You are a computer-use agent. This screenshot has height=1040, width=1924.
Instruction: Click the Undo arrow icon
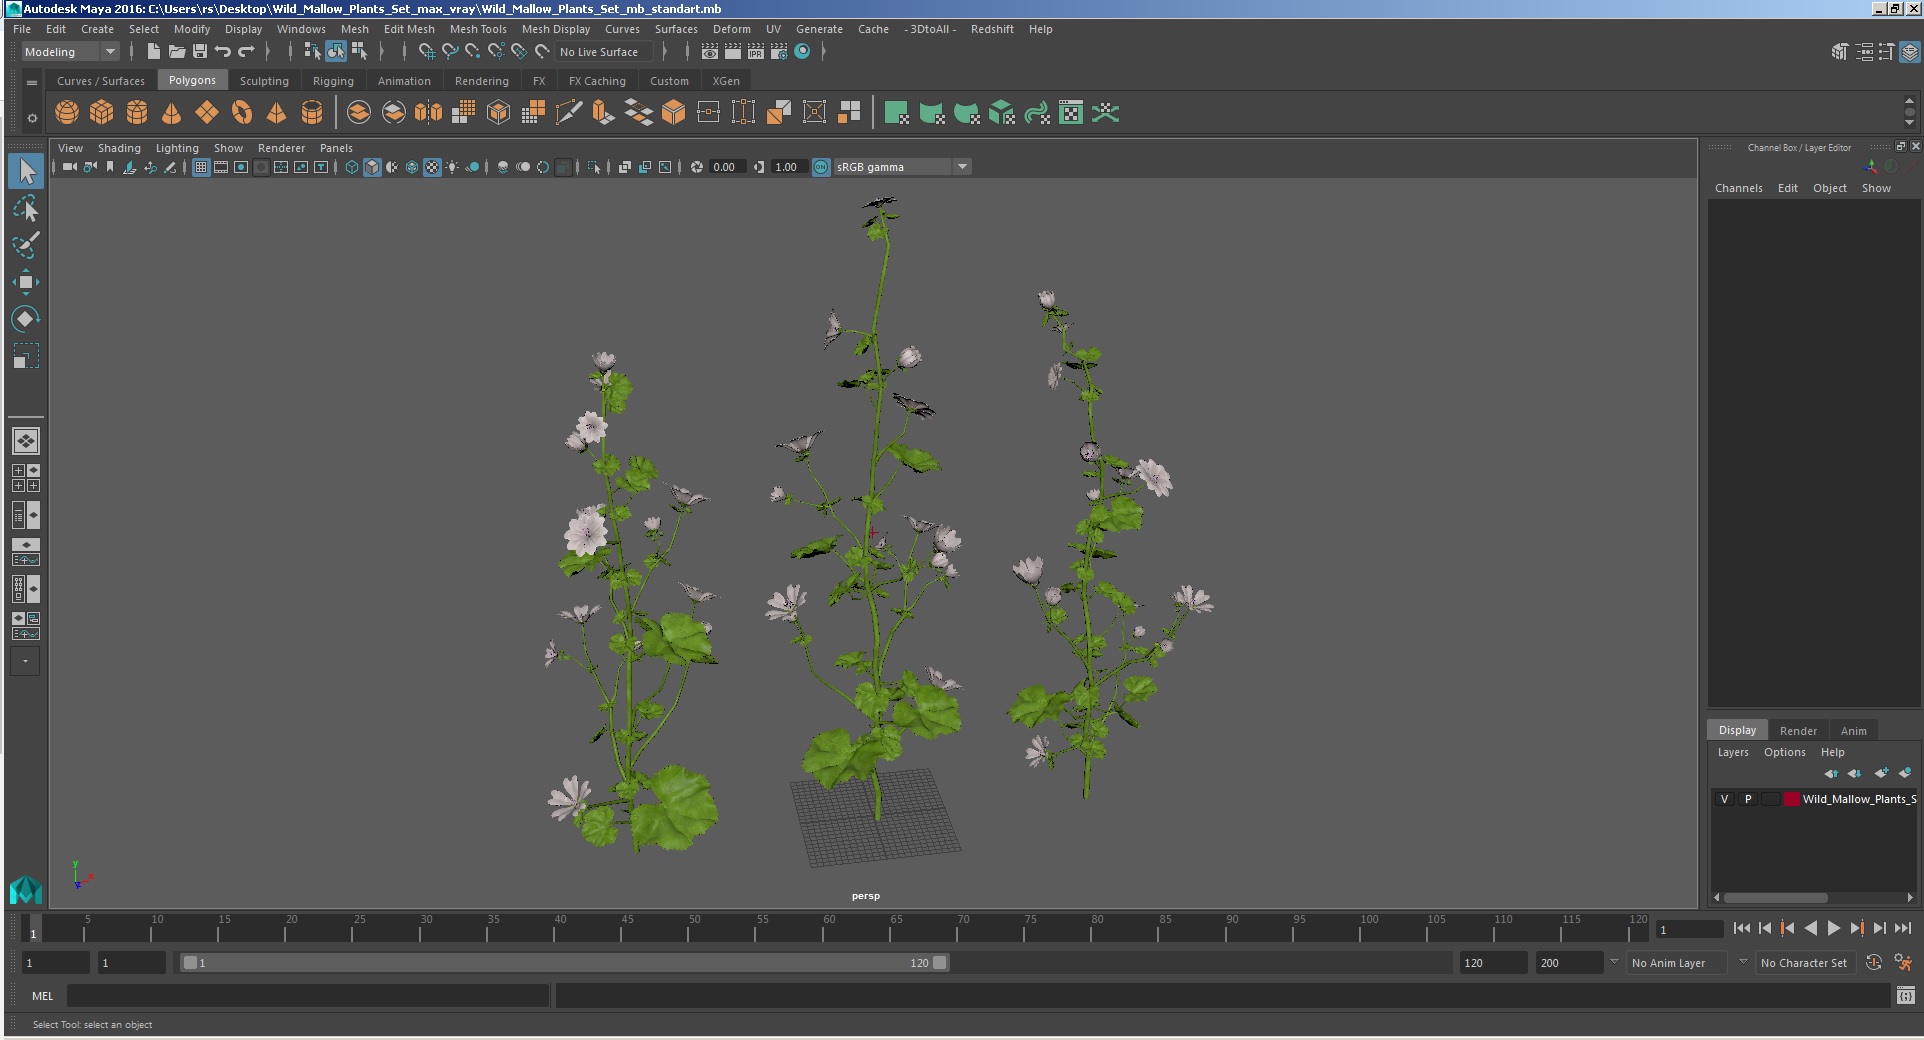coord(223,52)
